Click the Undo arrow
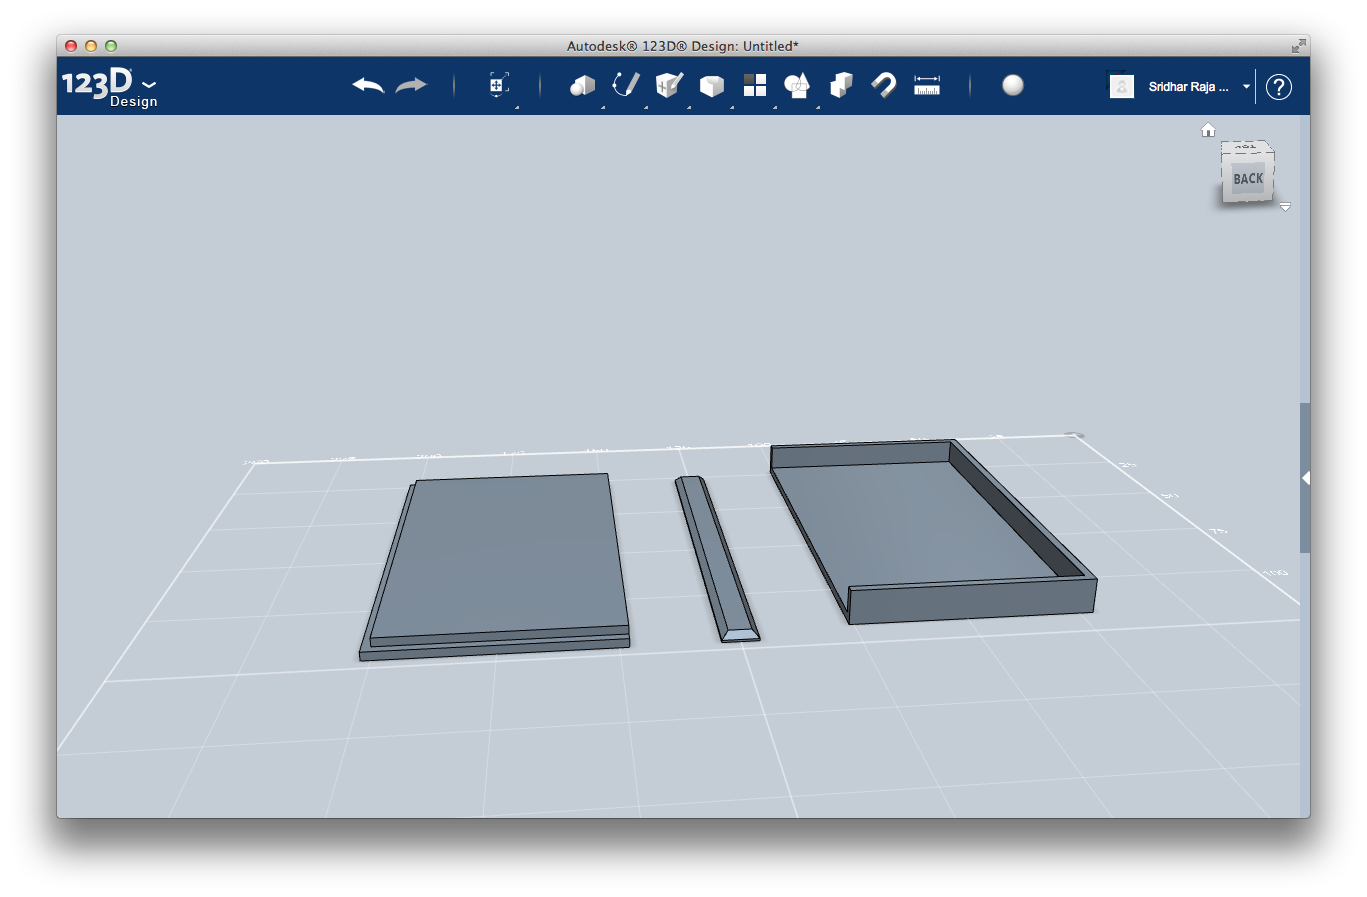 366,85
